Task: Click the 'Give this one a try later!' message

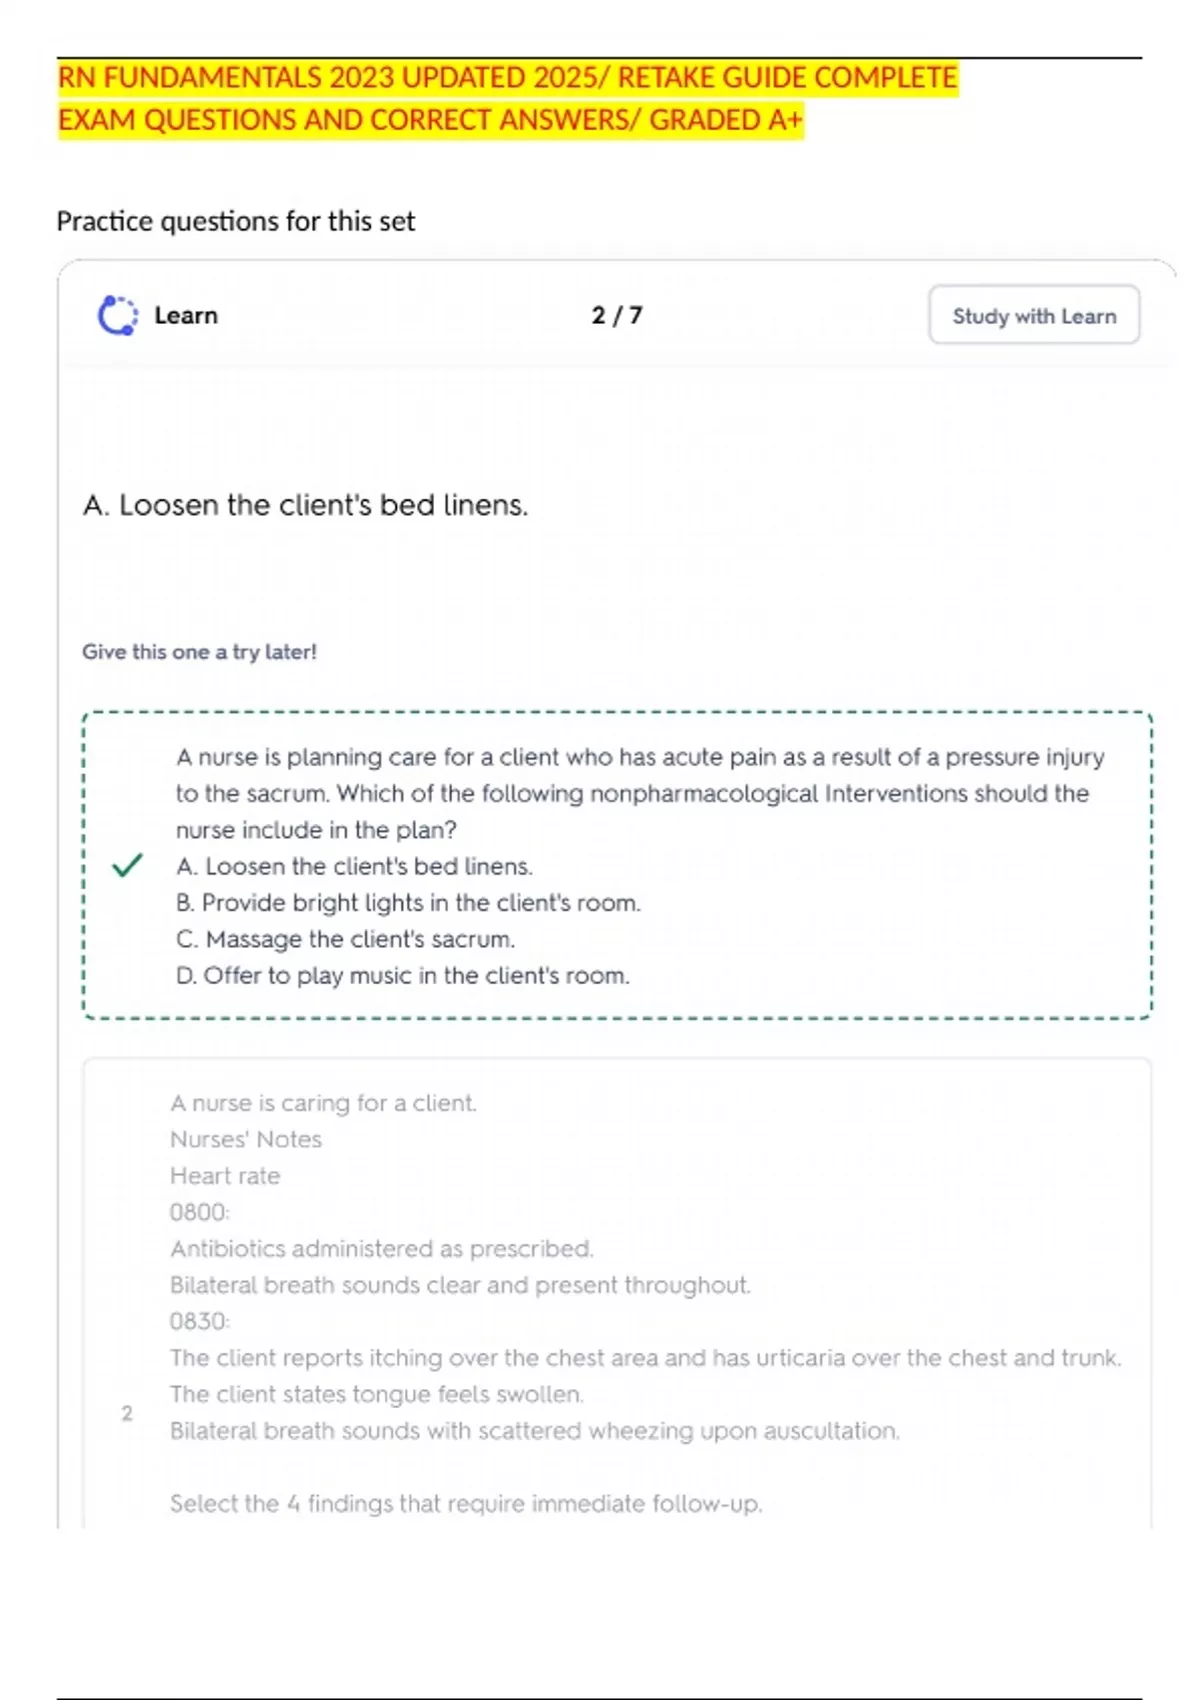Action: 199,652
